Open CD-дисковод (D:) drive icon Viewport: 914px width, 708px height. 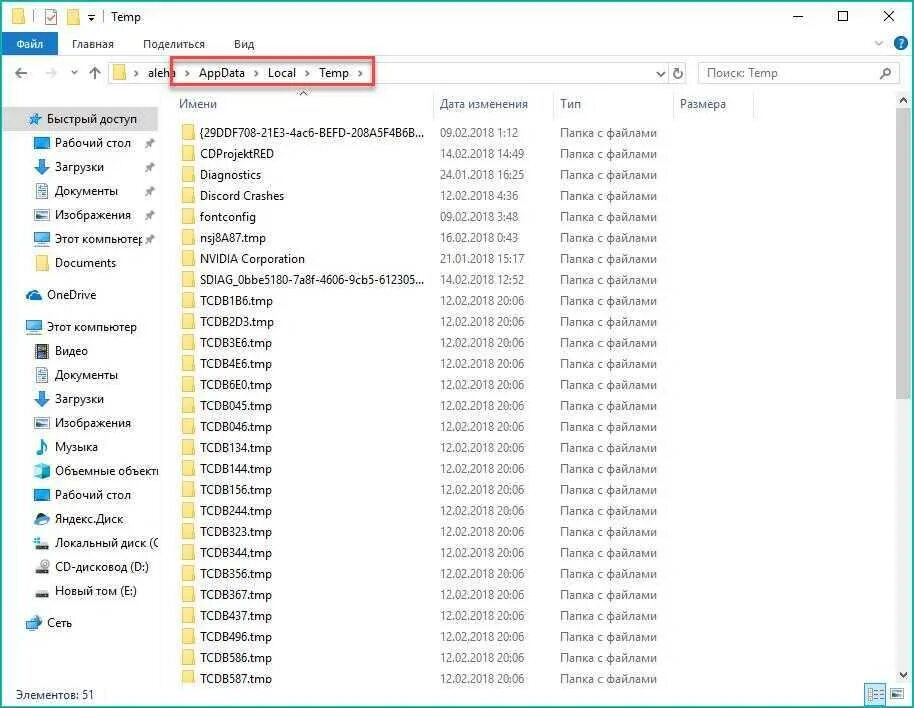(x=42, y=566)
